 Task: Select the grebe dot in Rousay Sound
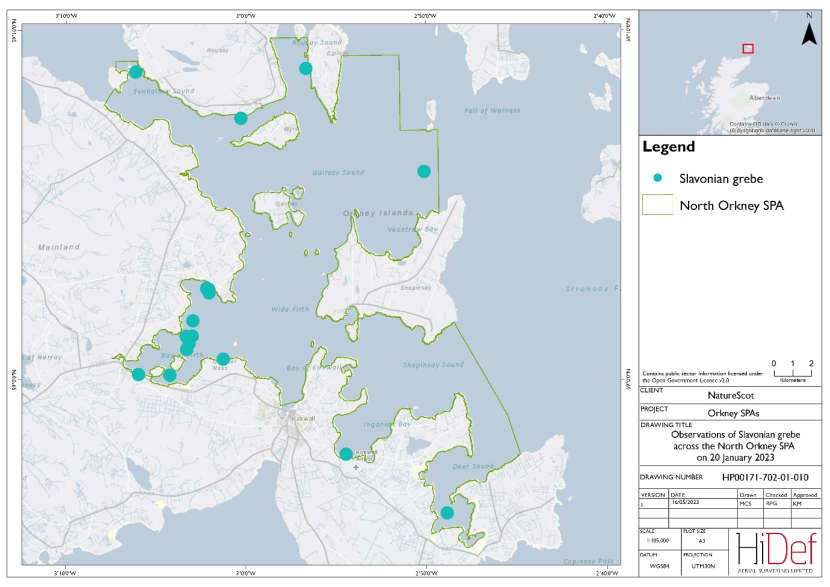point(305,68)
